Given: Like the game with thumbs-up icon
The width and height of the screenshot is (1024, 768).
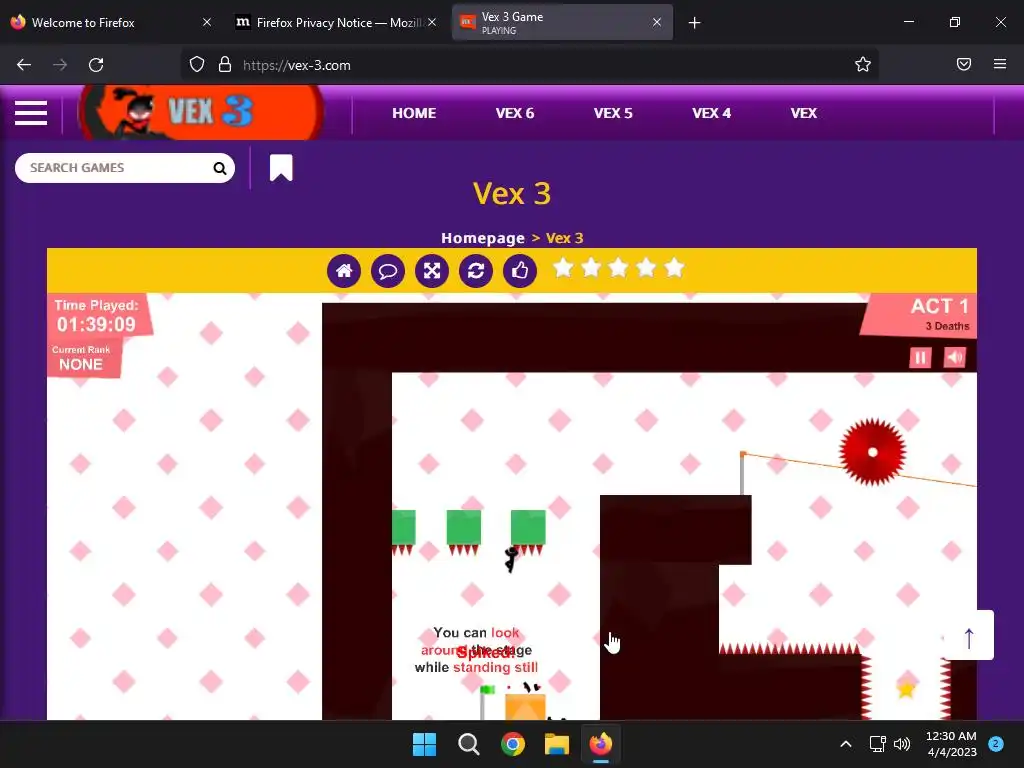Looking at the screenshot, I should (x=520, y=270).
